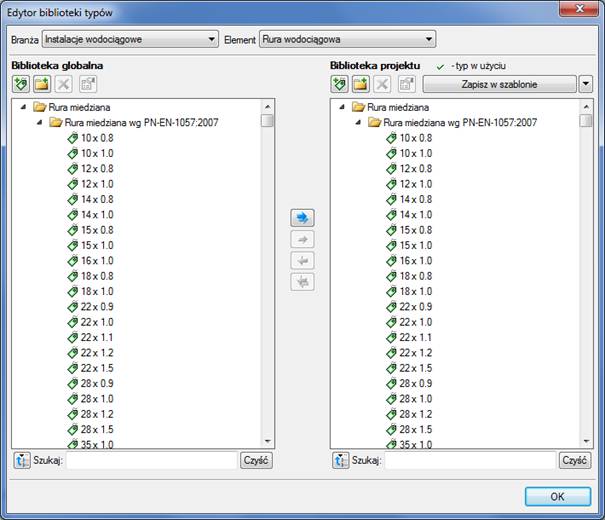Select 28x 1.0 in global library
Image resolution: width=605 pixels, height=520 pixels.
[x=97, y=399]
